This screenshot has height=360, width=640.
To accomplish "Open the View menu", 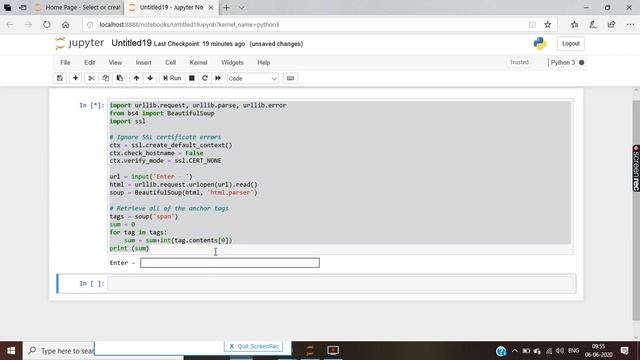I will [x=115, y=62].
